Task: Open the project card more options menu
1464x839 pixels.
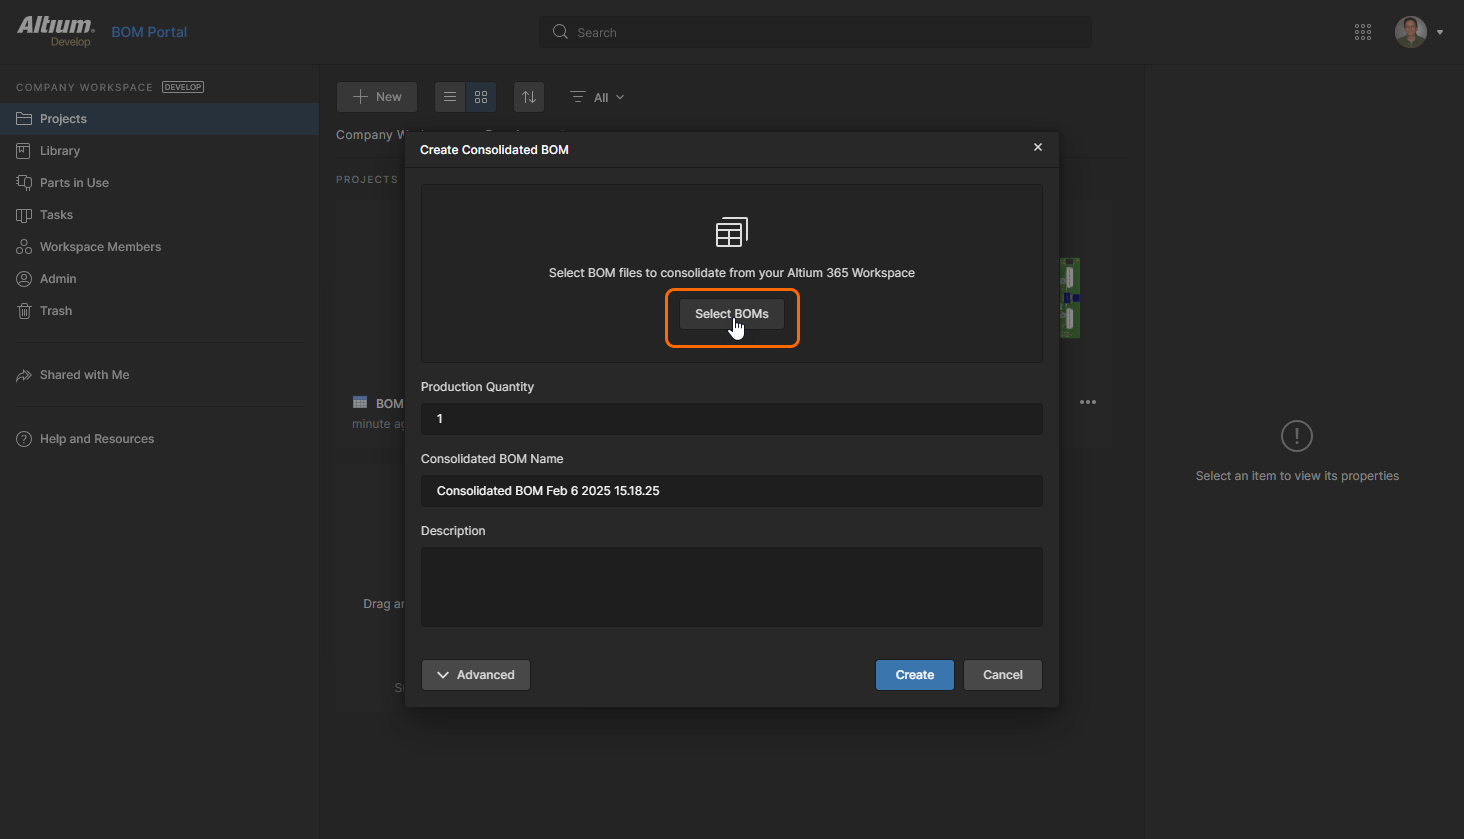Action: [x=1088, y=402]
